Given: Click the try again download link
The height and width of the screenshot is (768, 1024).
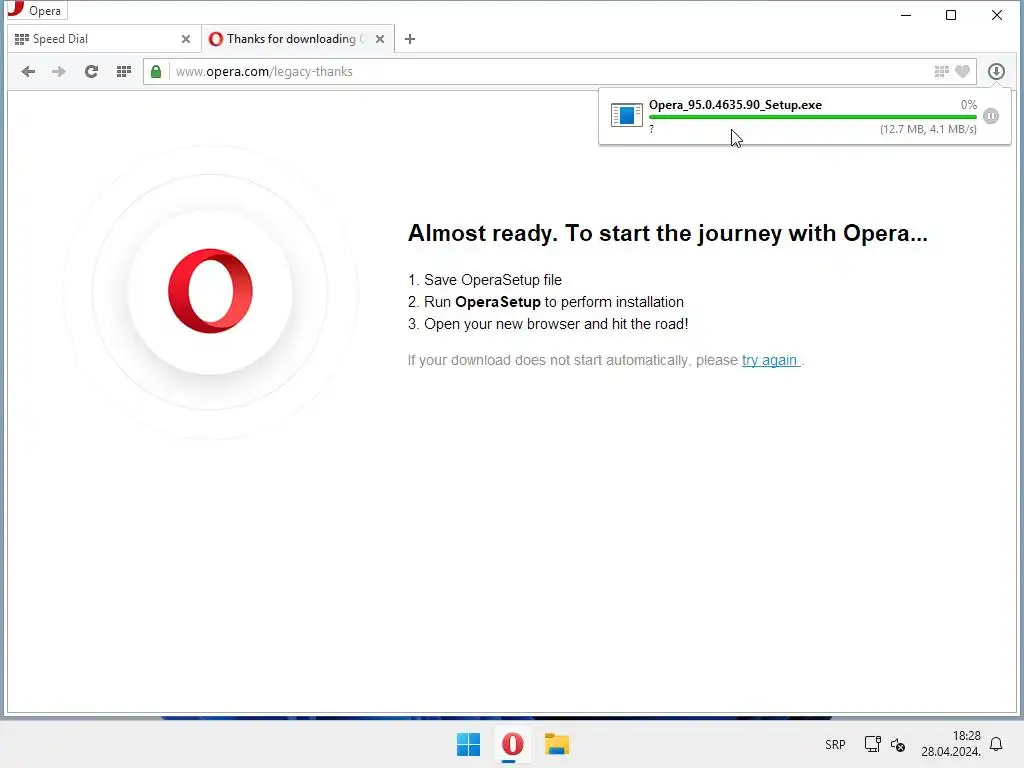Looking at the screenshot, I should pos(769,360).
